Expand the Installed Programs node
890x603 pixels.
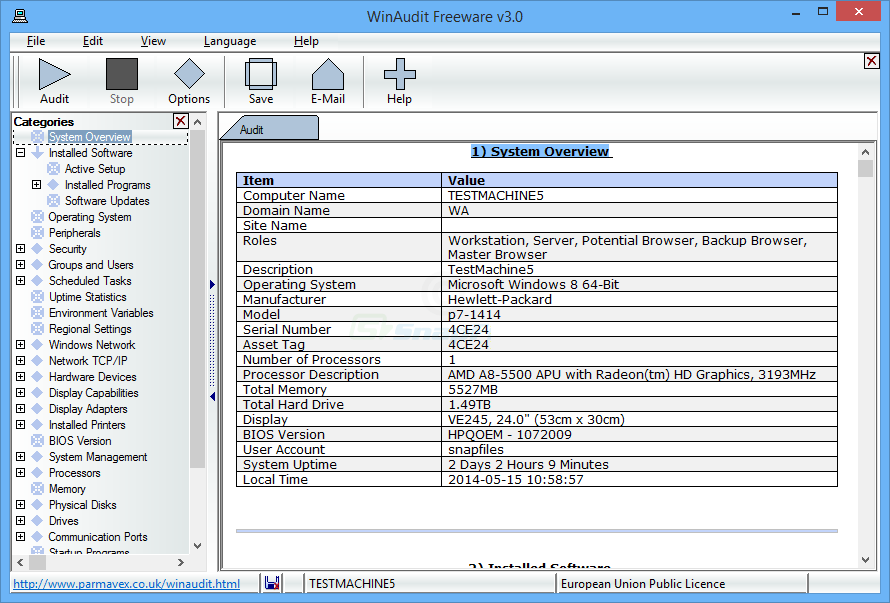pyautogui.click(x=36, y=185)
